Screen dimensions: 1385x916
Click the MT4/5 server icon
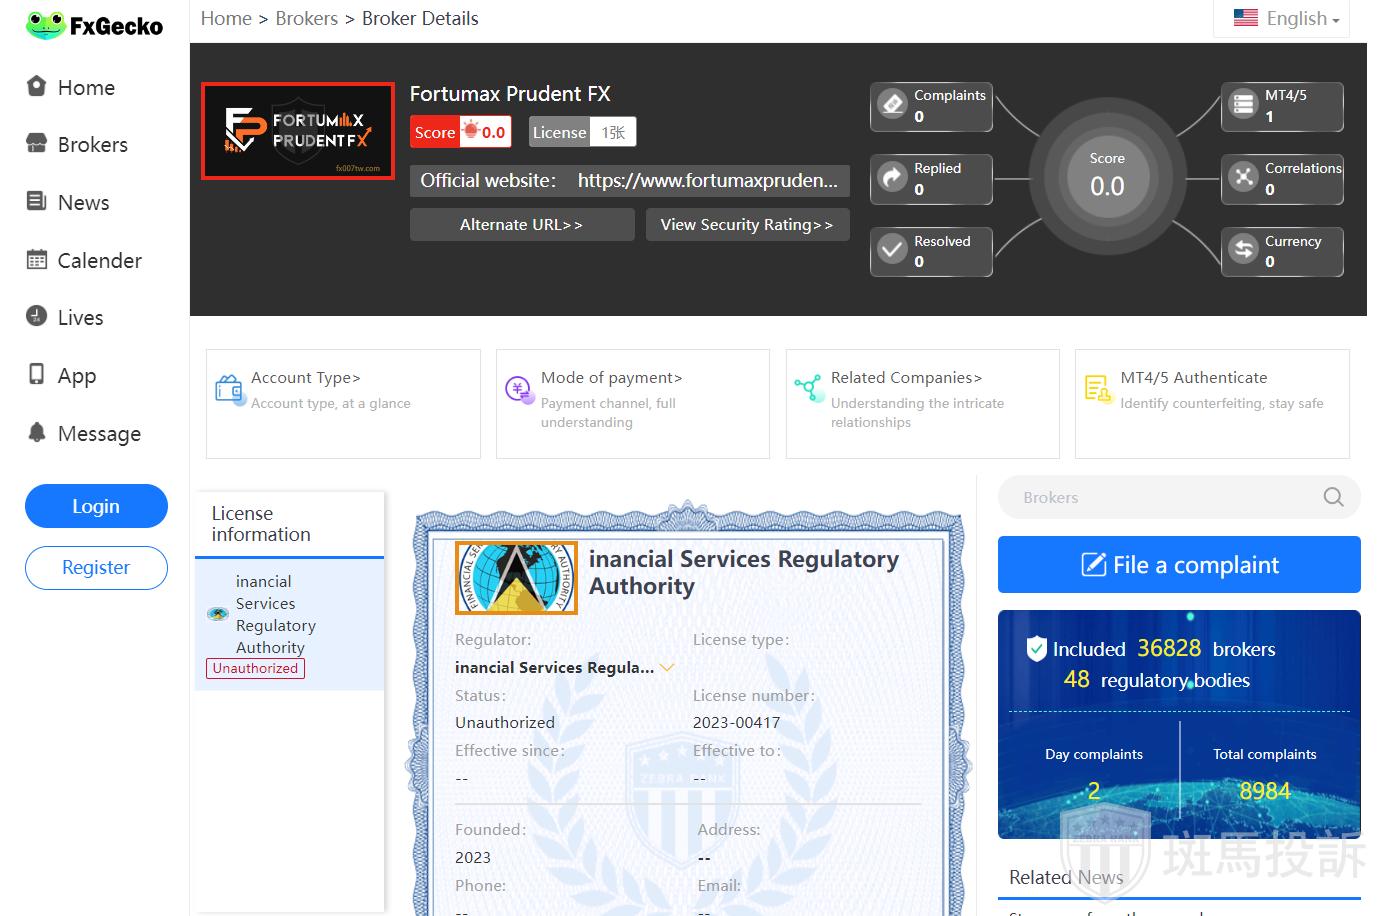(x=1243, y=104)
